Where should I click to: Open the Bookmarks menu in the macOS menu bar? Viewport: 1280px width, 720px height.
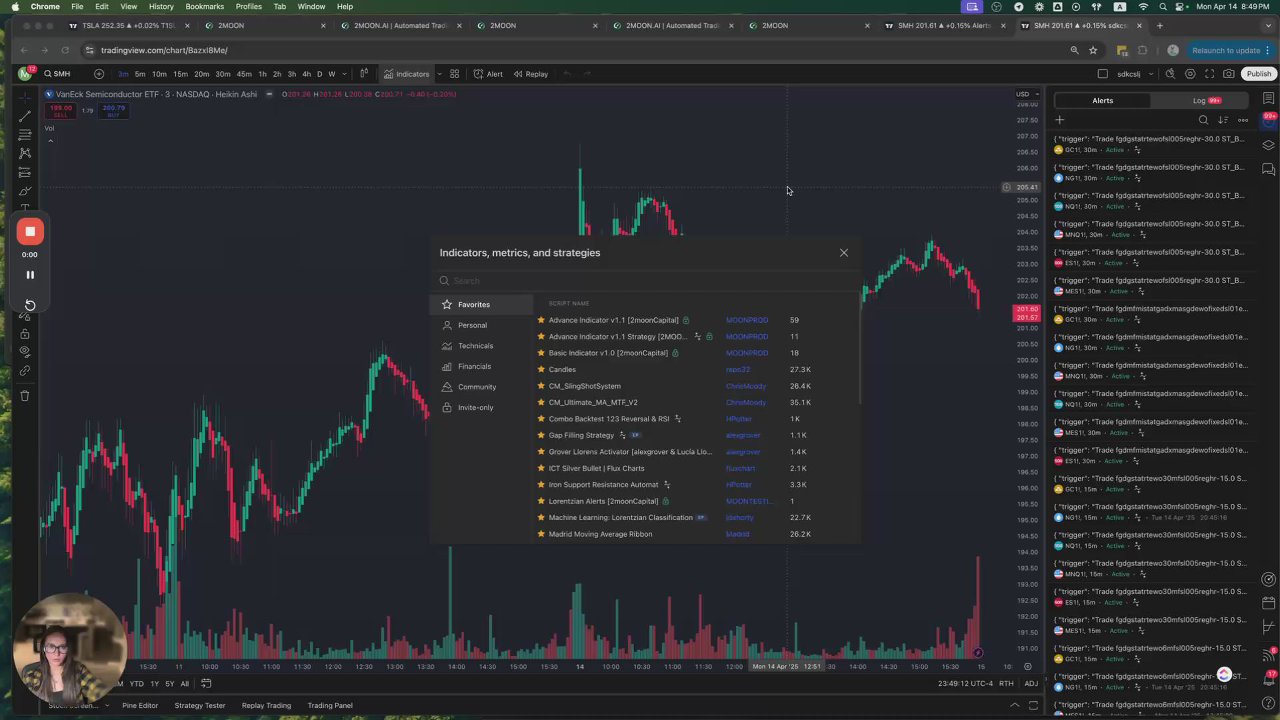(204, 6)
